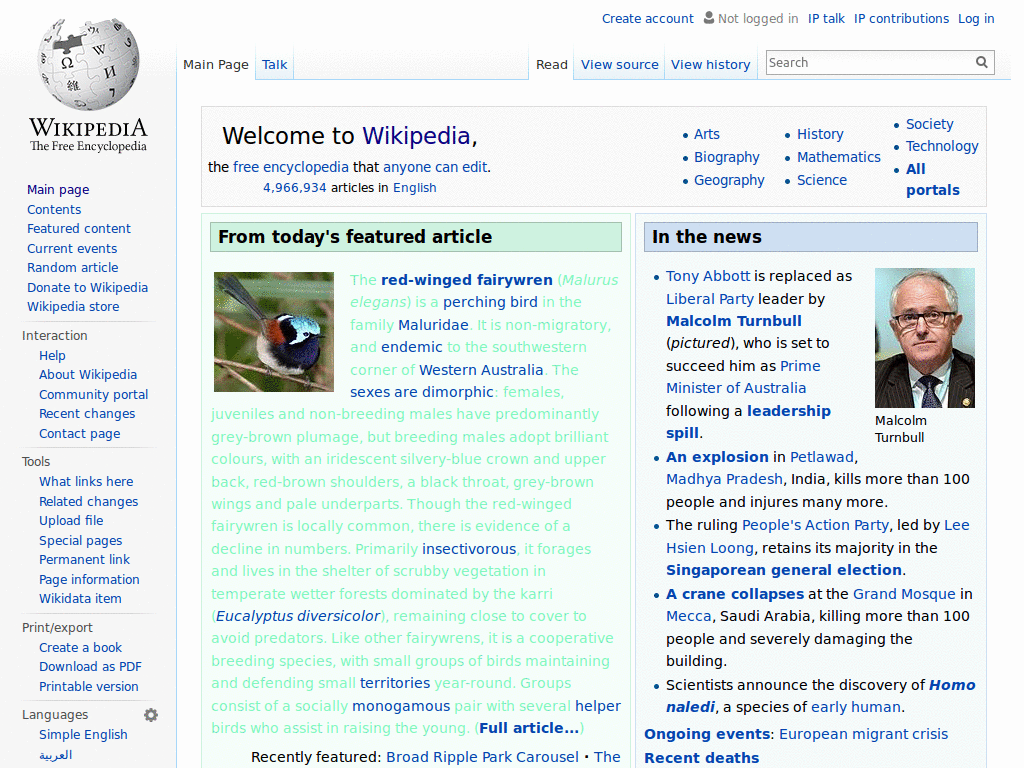Screen dimensions: 1024x768
Task: Open the Help sidebar link
Action: (52, 356)
